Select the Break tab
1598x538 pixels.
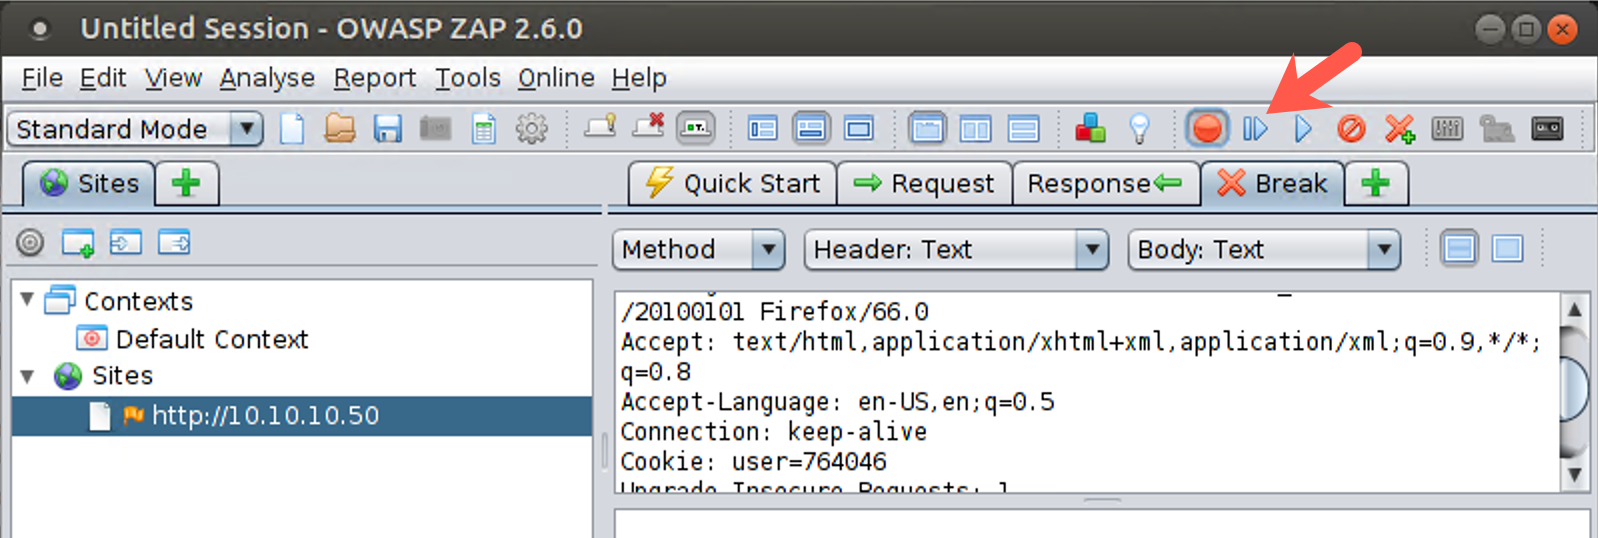1272,184
